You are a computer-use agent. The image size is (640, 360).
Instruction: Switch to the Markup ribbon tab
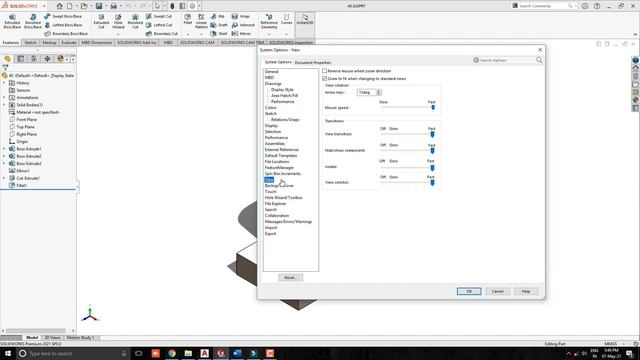tap(49, 42)
